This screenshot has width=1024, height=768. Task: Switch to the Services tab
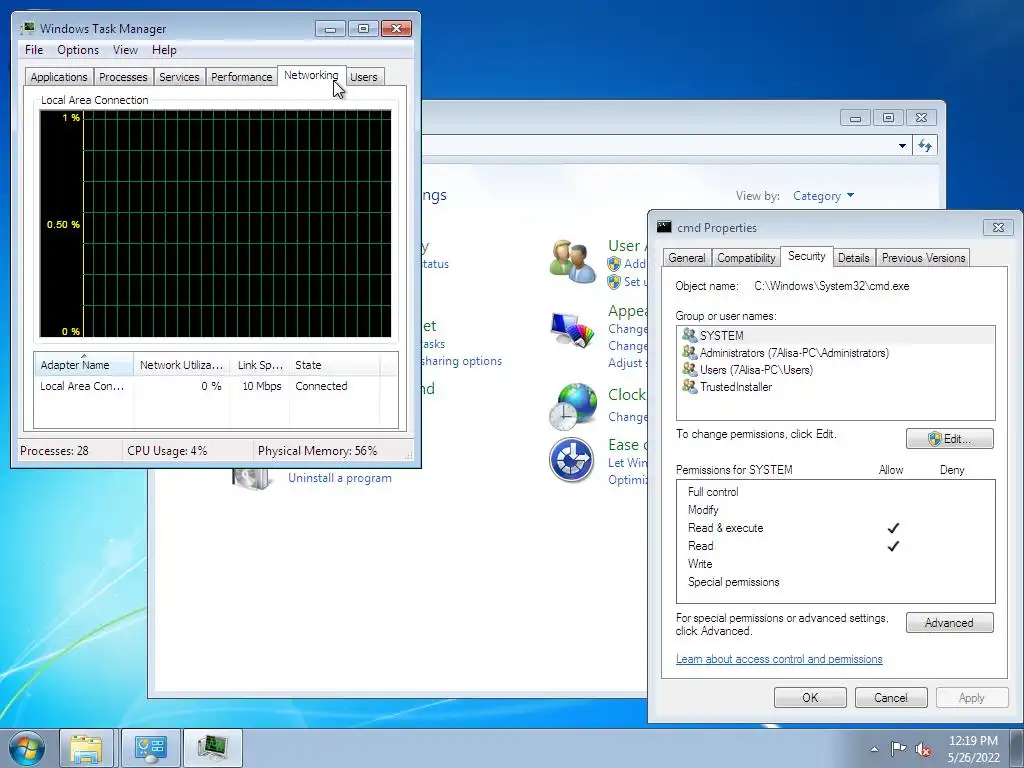tap(179, 77)
